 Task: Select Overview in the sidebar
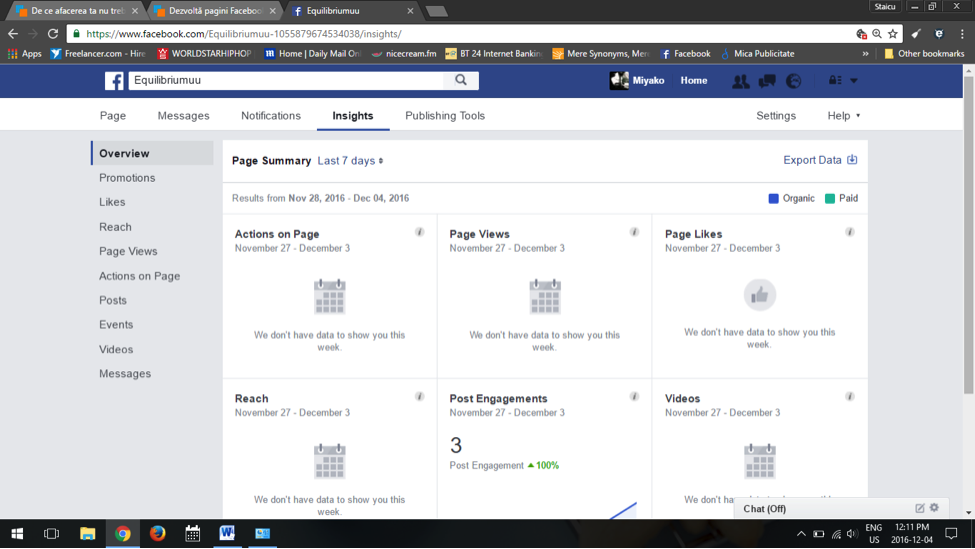coord(152,153)
